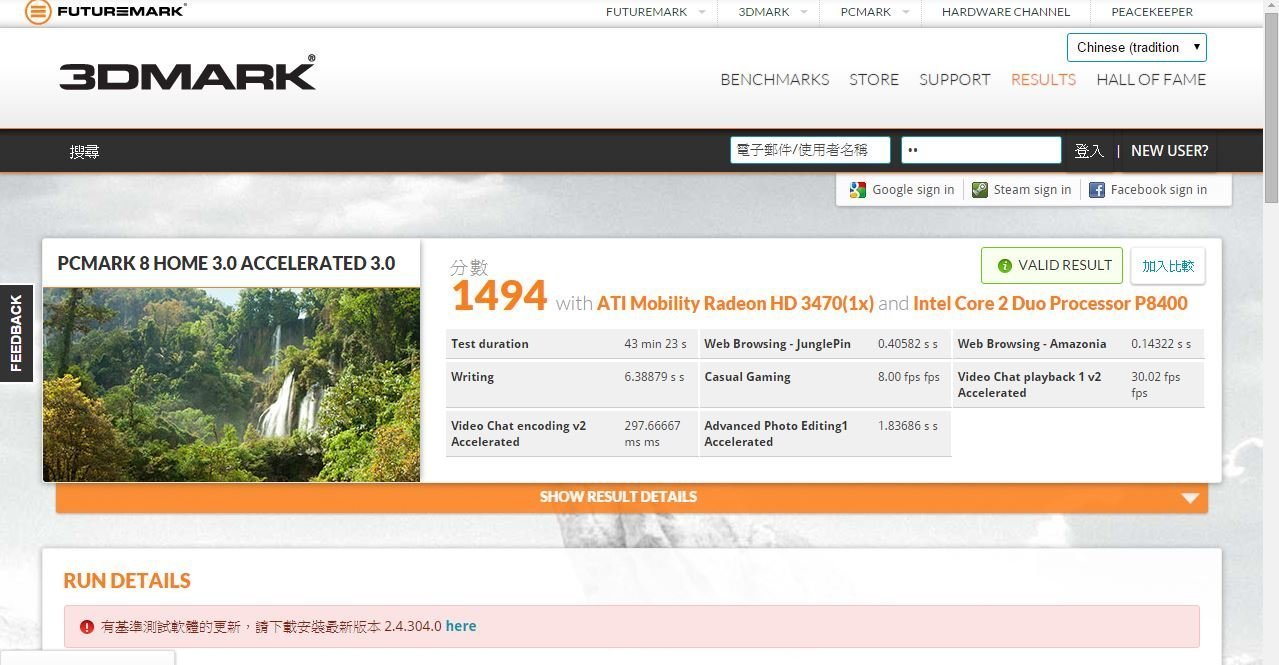1279x665 pixels.
Task: Open the Hardware Channel link
Action: 1006,12
